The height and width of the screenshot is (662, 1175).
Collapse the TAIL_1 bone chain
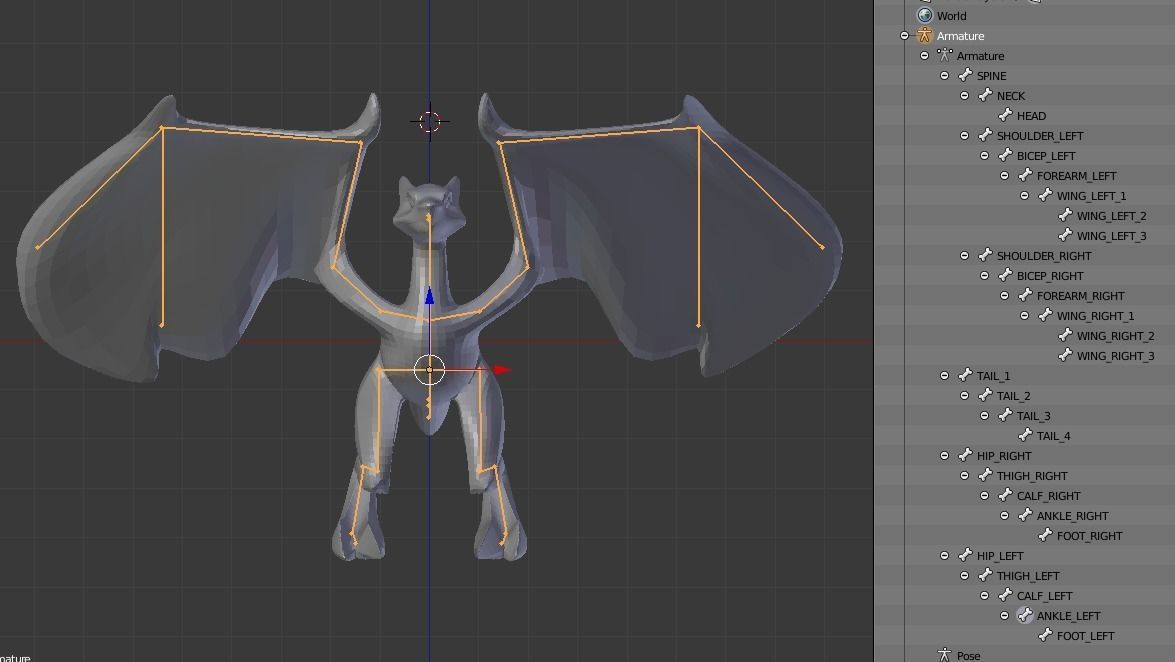(945, 376)
